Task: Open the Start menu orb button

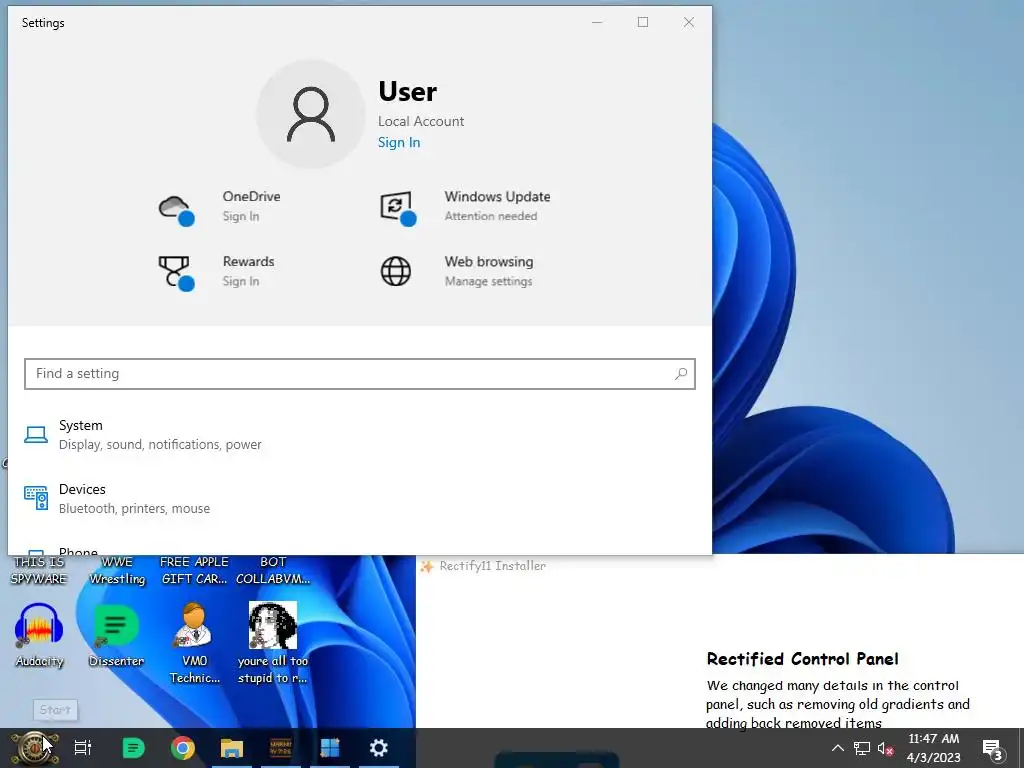Action: pos(34,748)
